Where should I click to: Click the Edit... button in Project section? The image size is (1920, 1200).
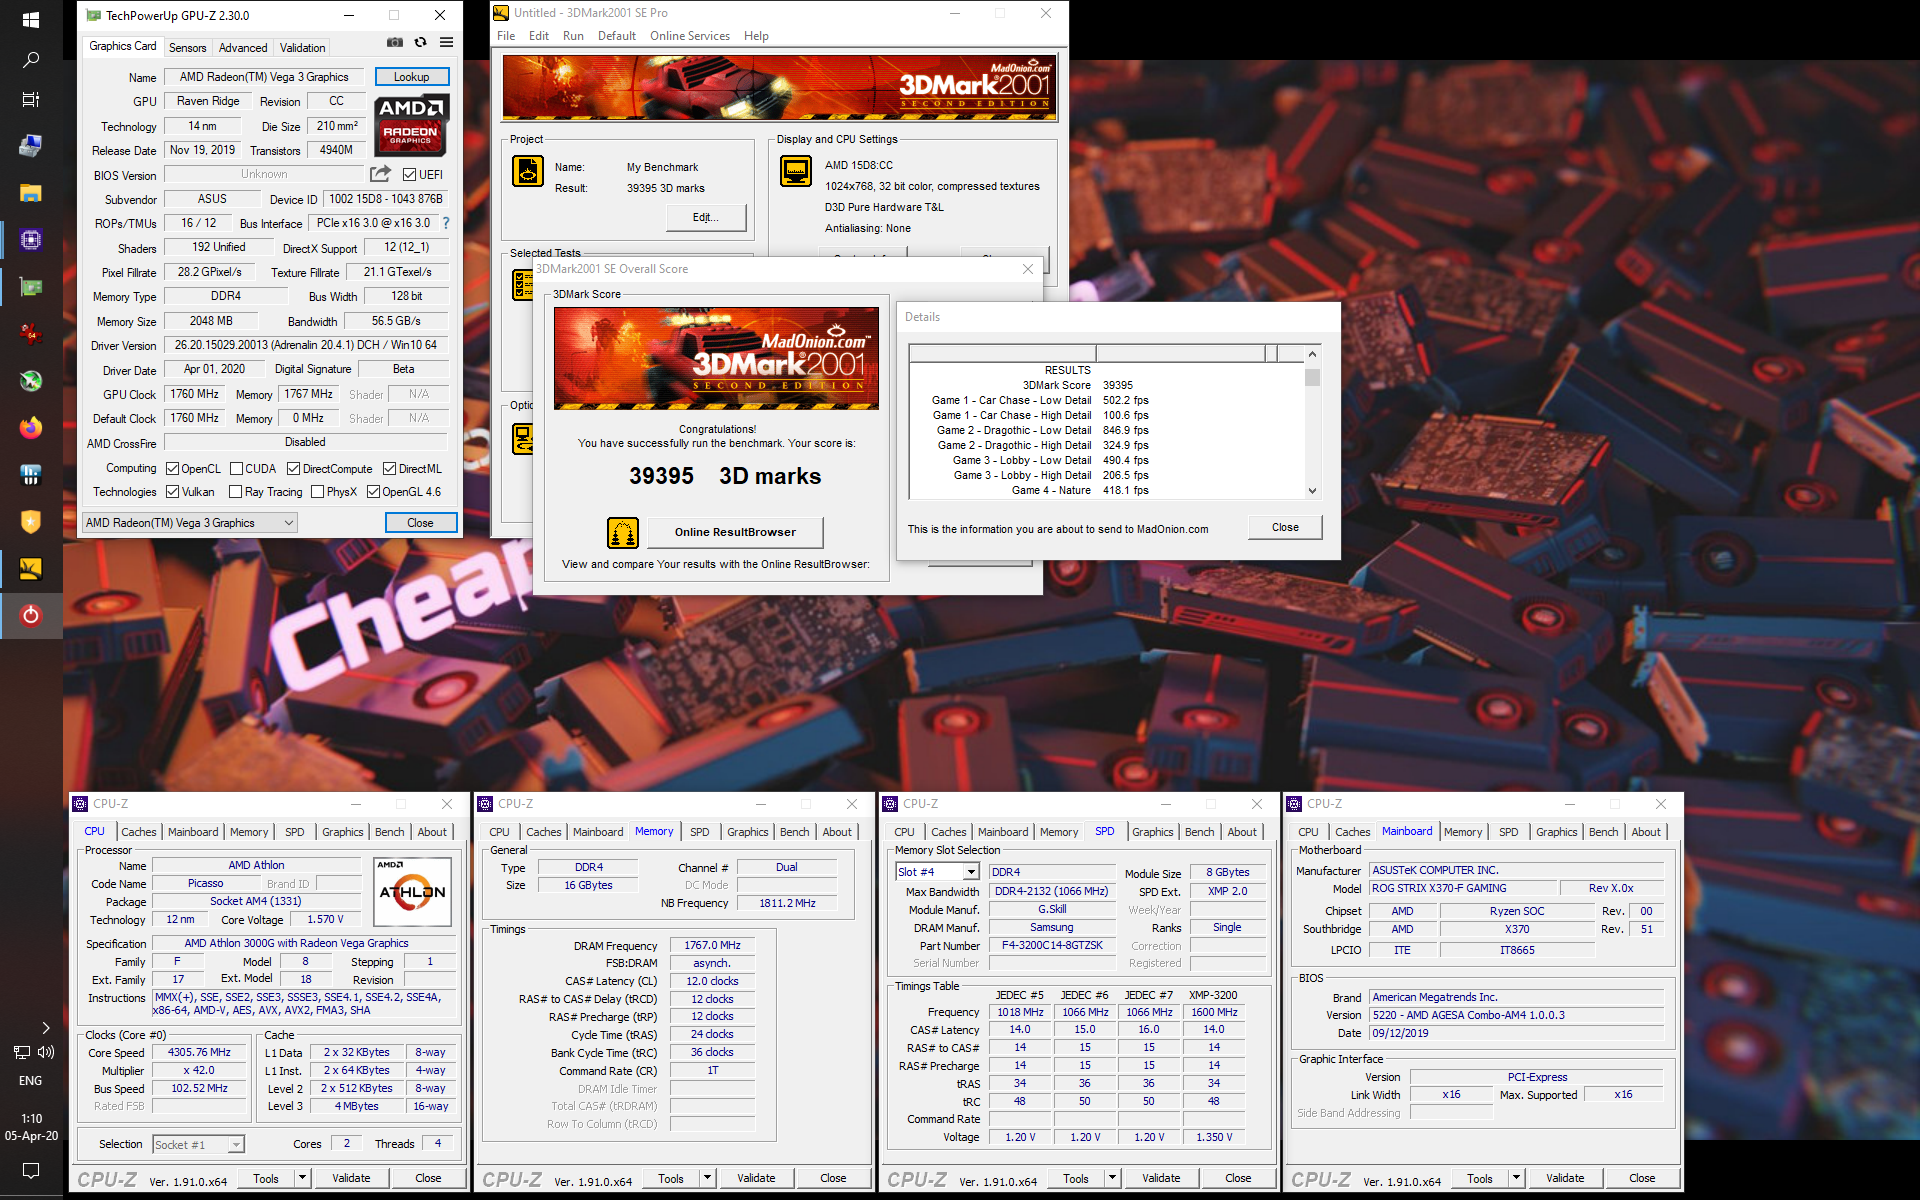pyautogui.click(x=705, y=217)
